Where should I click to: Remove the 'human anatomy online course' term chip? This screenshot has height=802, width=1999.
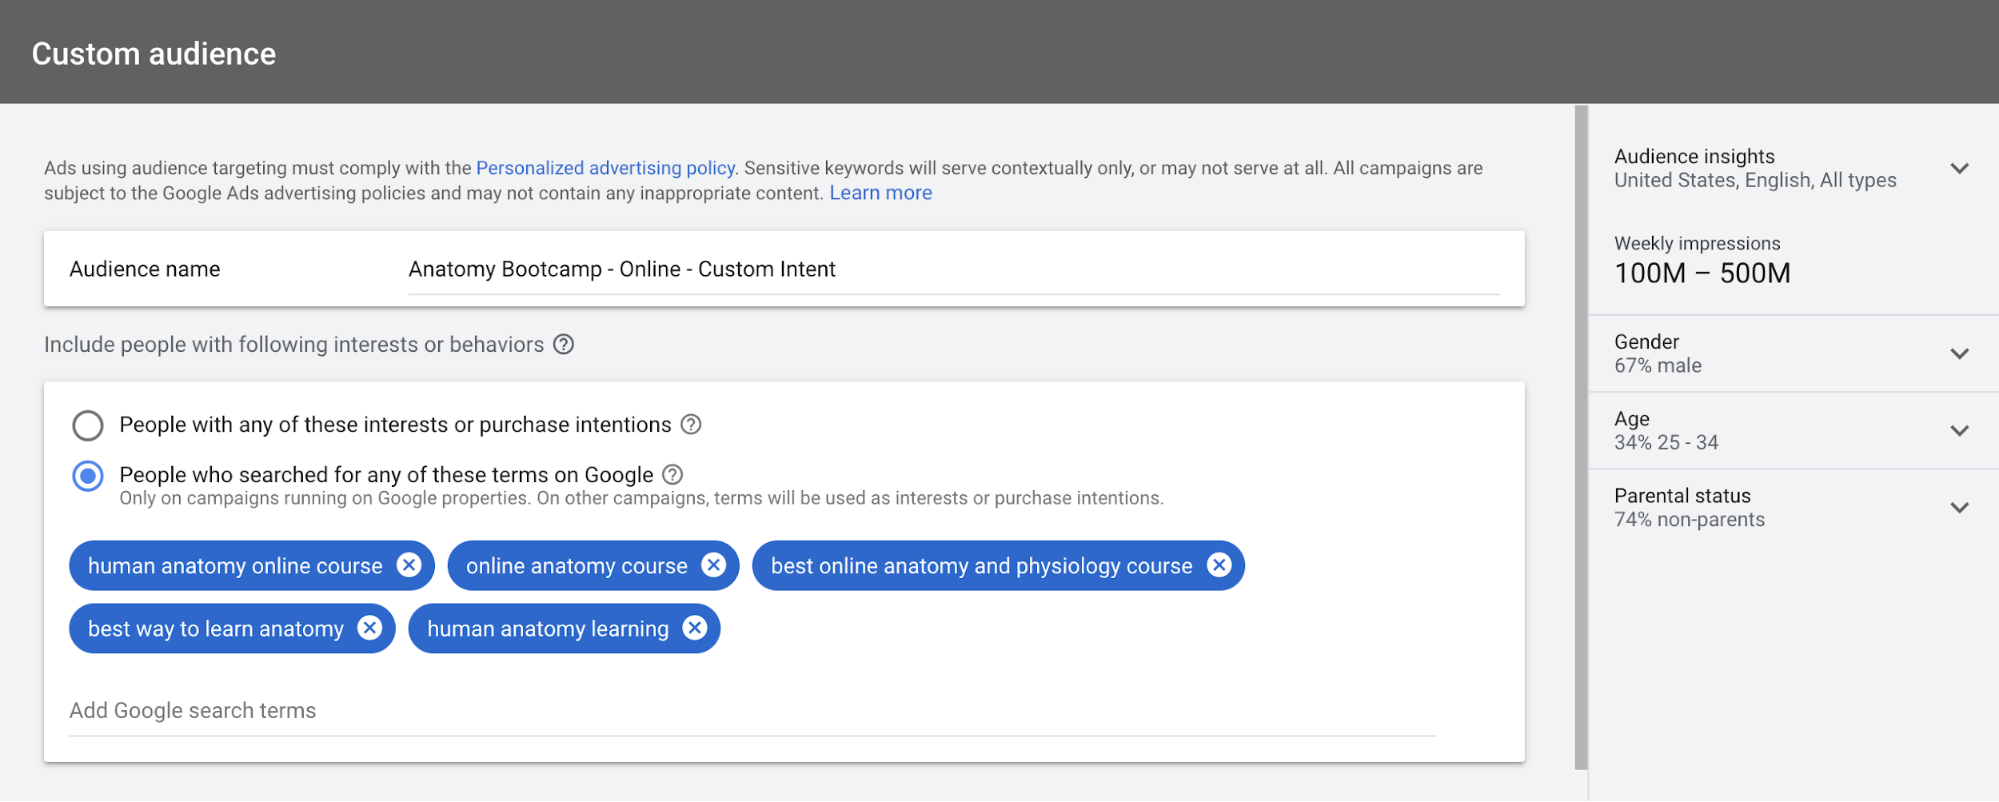409,565
